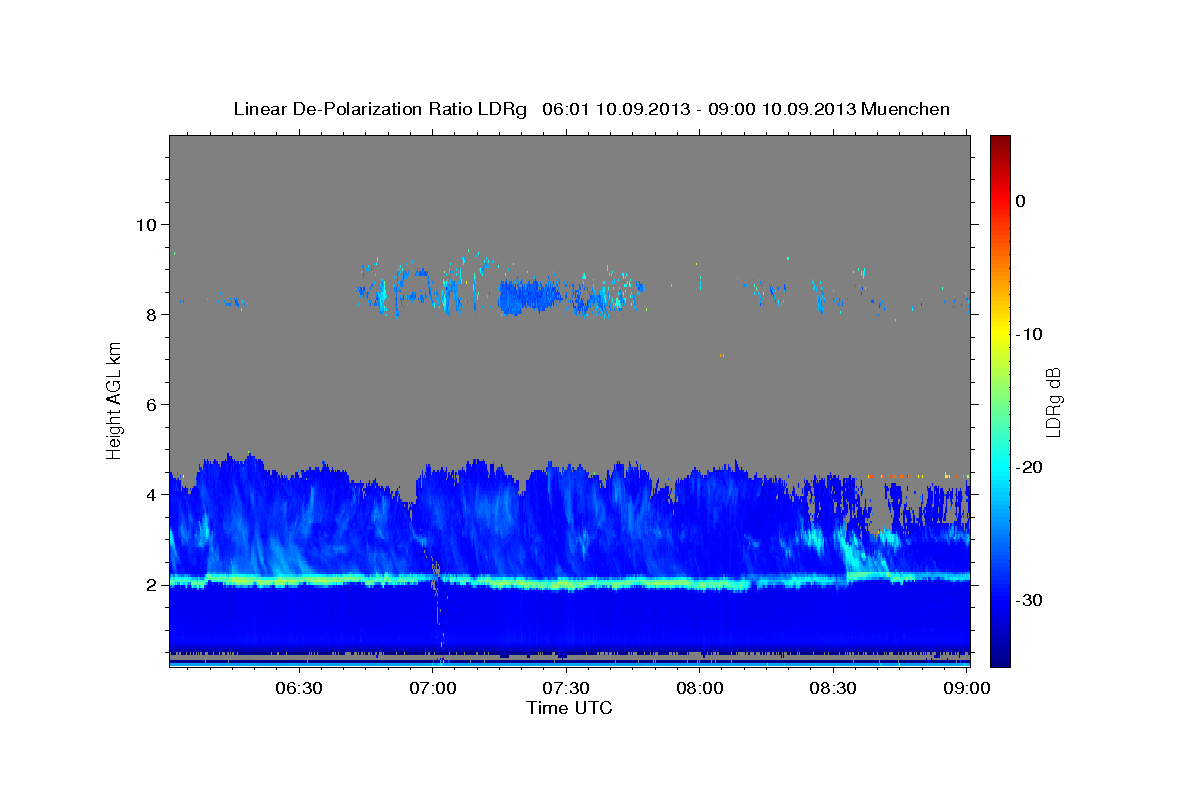Click the colorbar value -30
This screenshot has height=800, width=1200.
coord(1029,600)
